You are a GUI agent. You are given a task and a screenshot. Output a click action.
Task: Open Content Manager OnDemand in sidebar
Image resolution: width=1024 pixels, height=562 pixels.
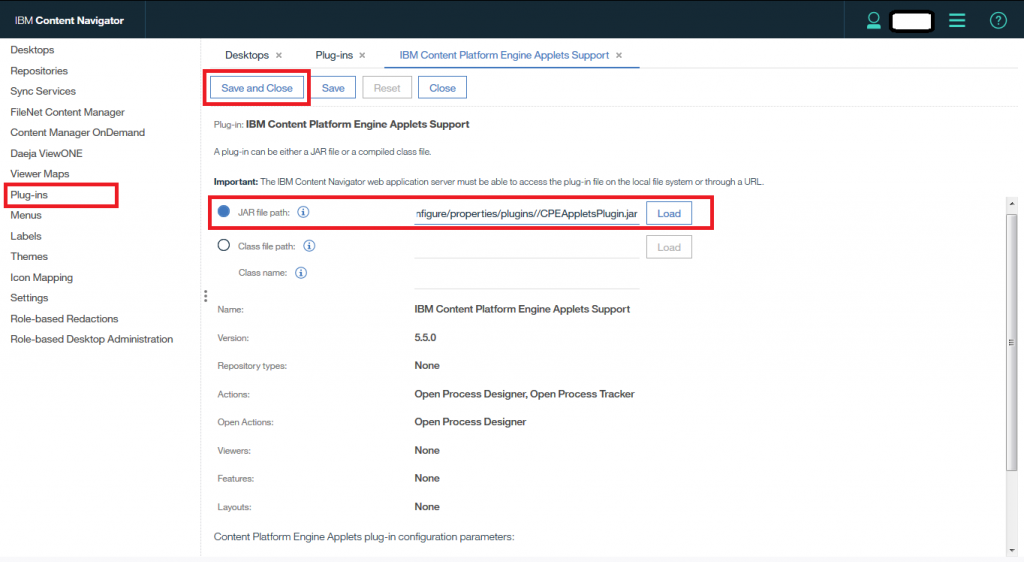77,133
